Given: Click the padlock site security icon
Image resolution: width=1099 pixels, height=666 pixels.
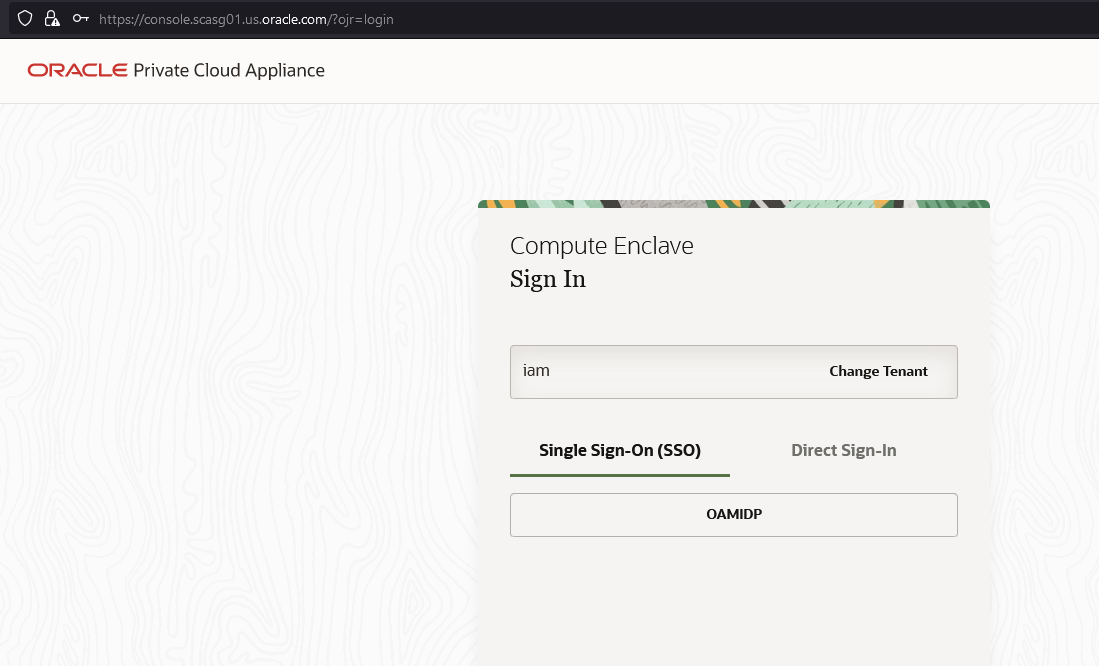Looking at the screenshot, I should [52, 19].
